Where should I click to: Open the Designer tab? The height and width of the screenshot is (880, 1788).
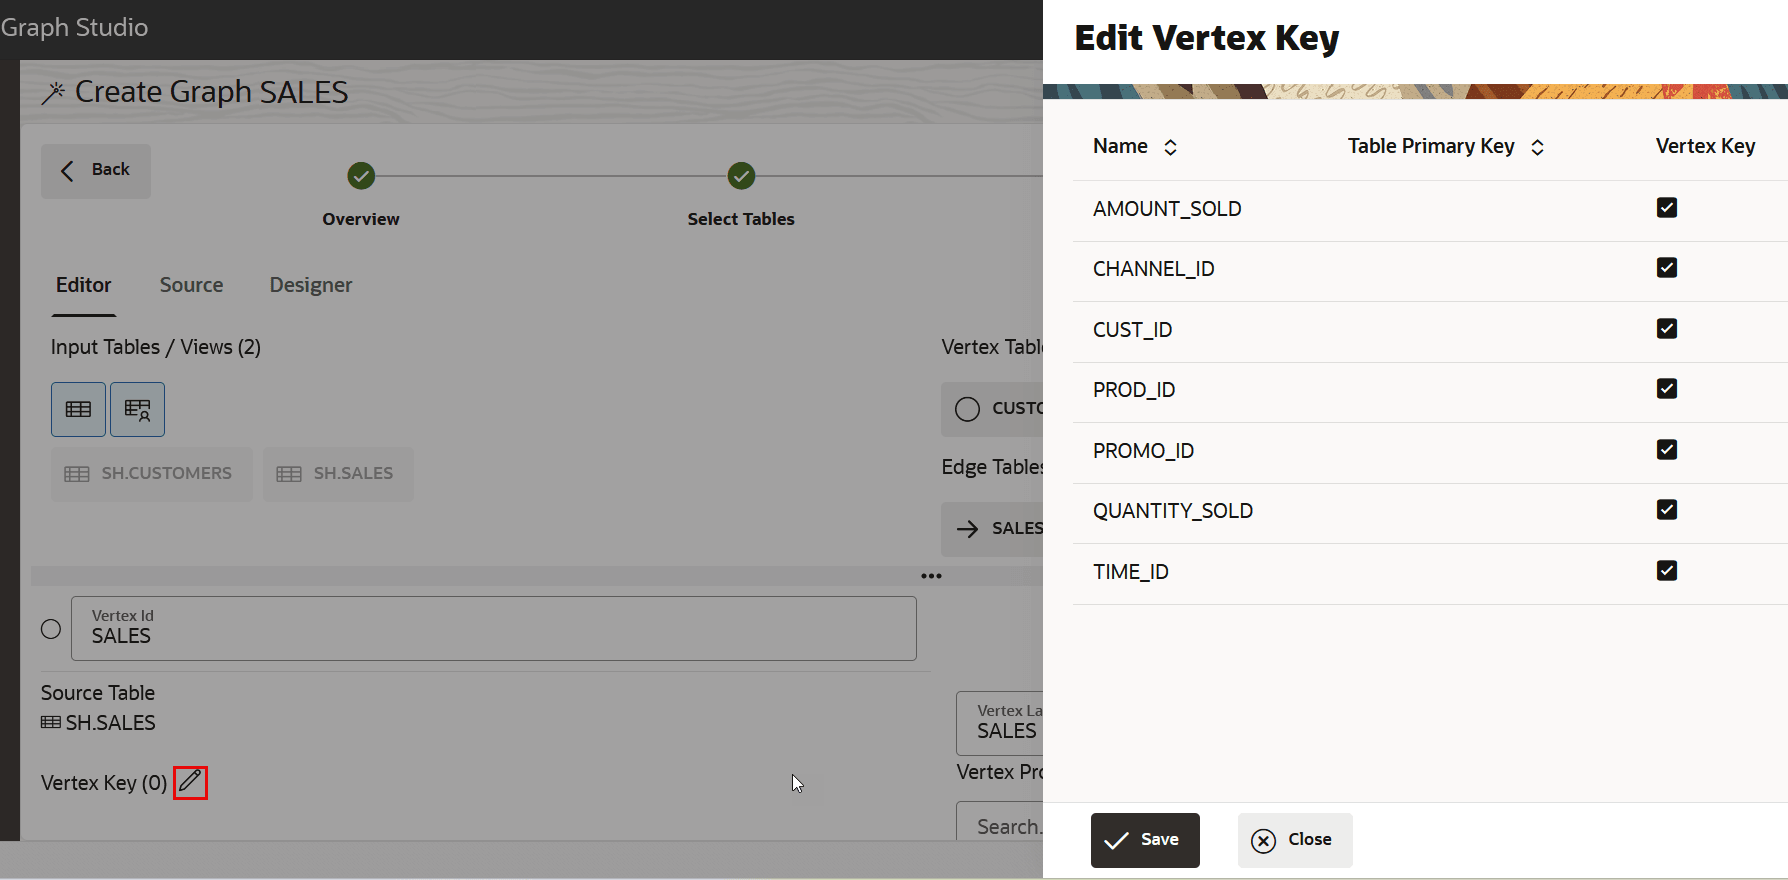(310, 285)
